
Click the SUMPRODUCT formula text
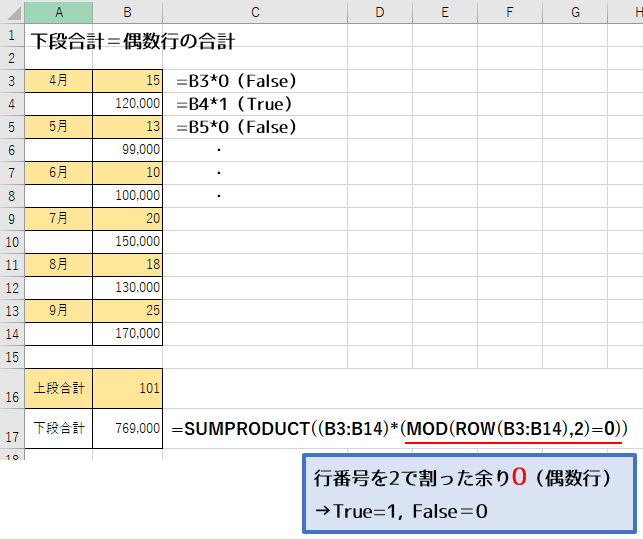(x=400, y=429)
